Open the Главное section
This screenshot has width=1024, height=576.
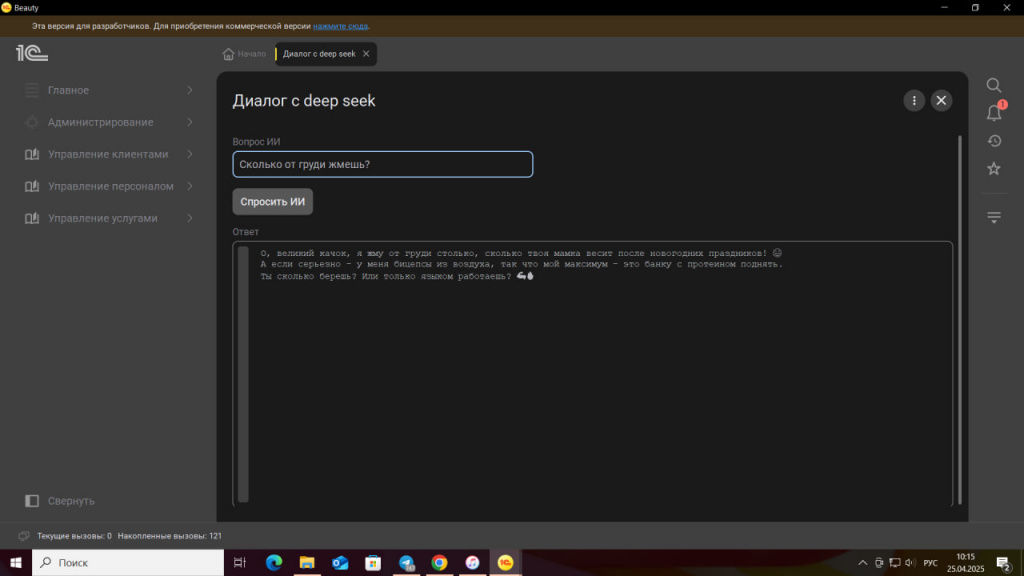[x=68, y=90]
